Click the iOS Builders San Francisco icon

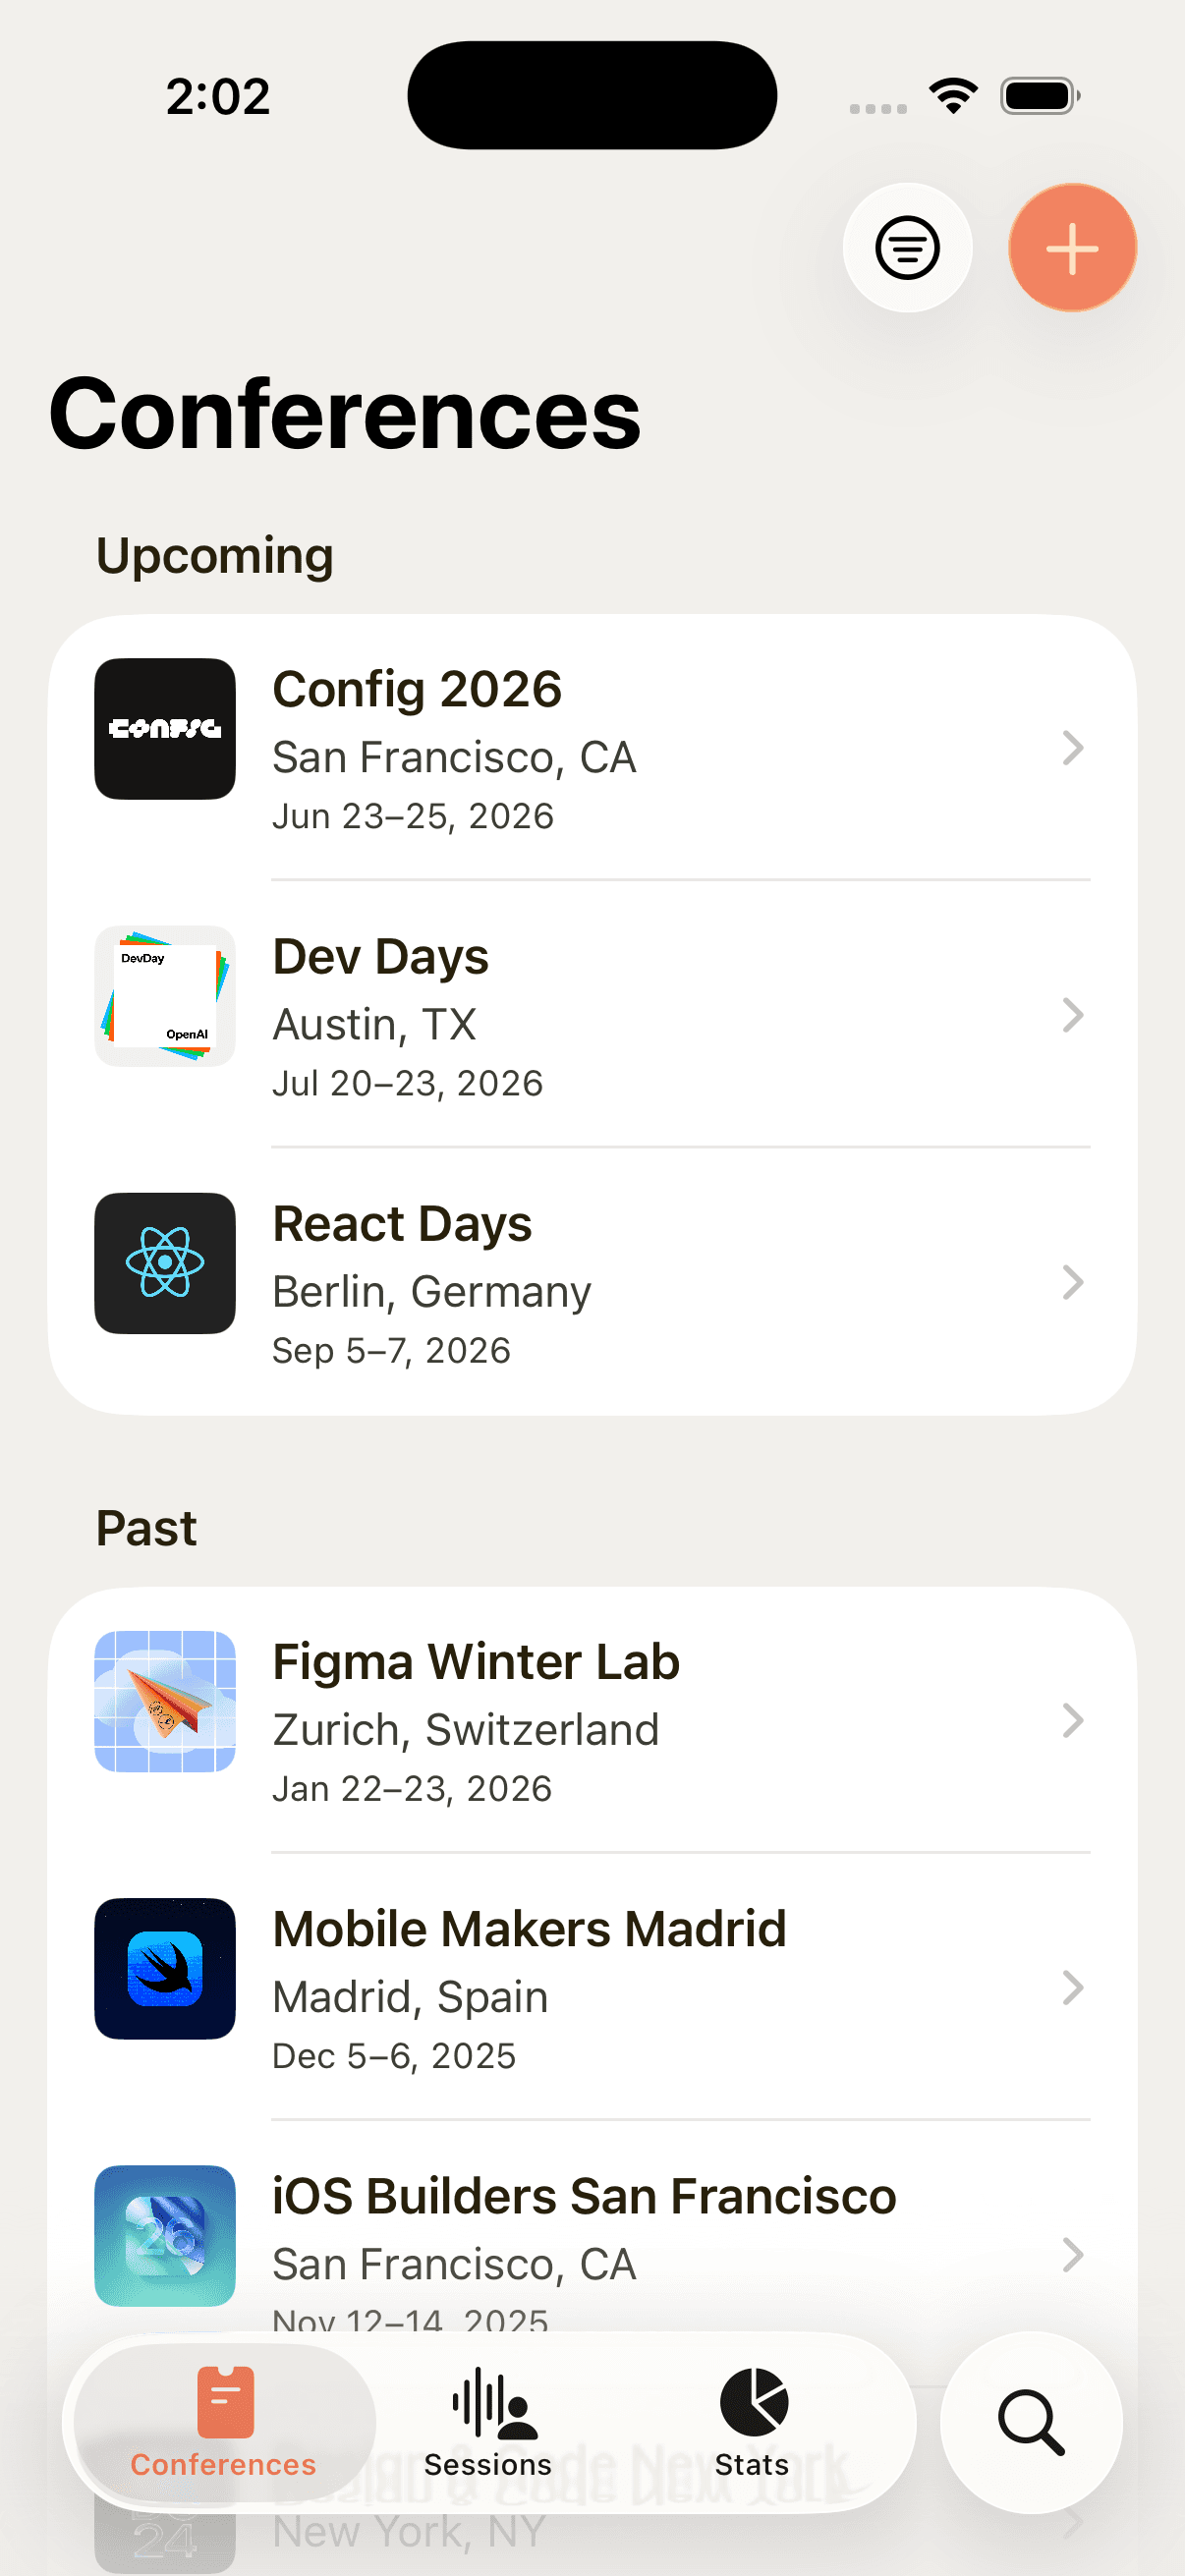tap(165, 2235)
